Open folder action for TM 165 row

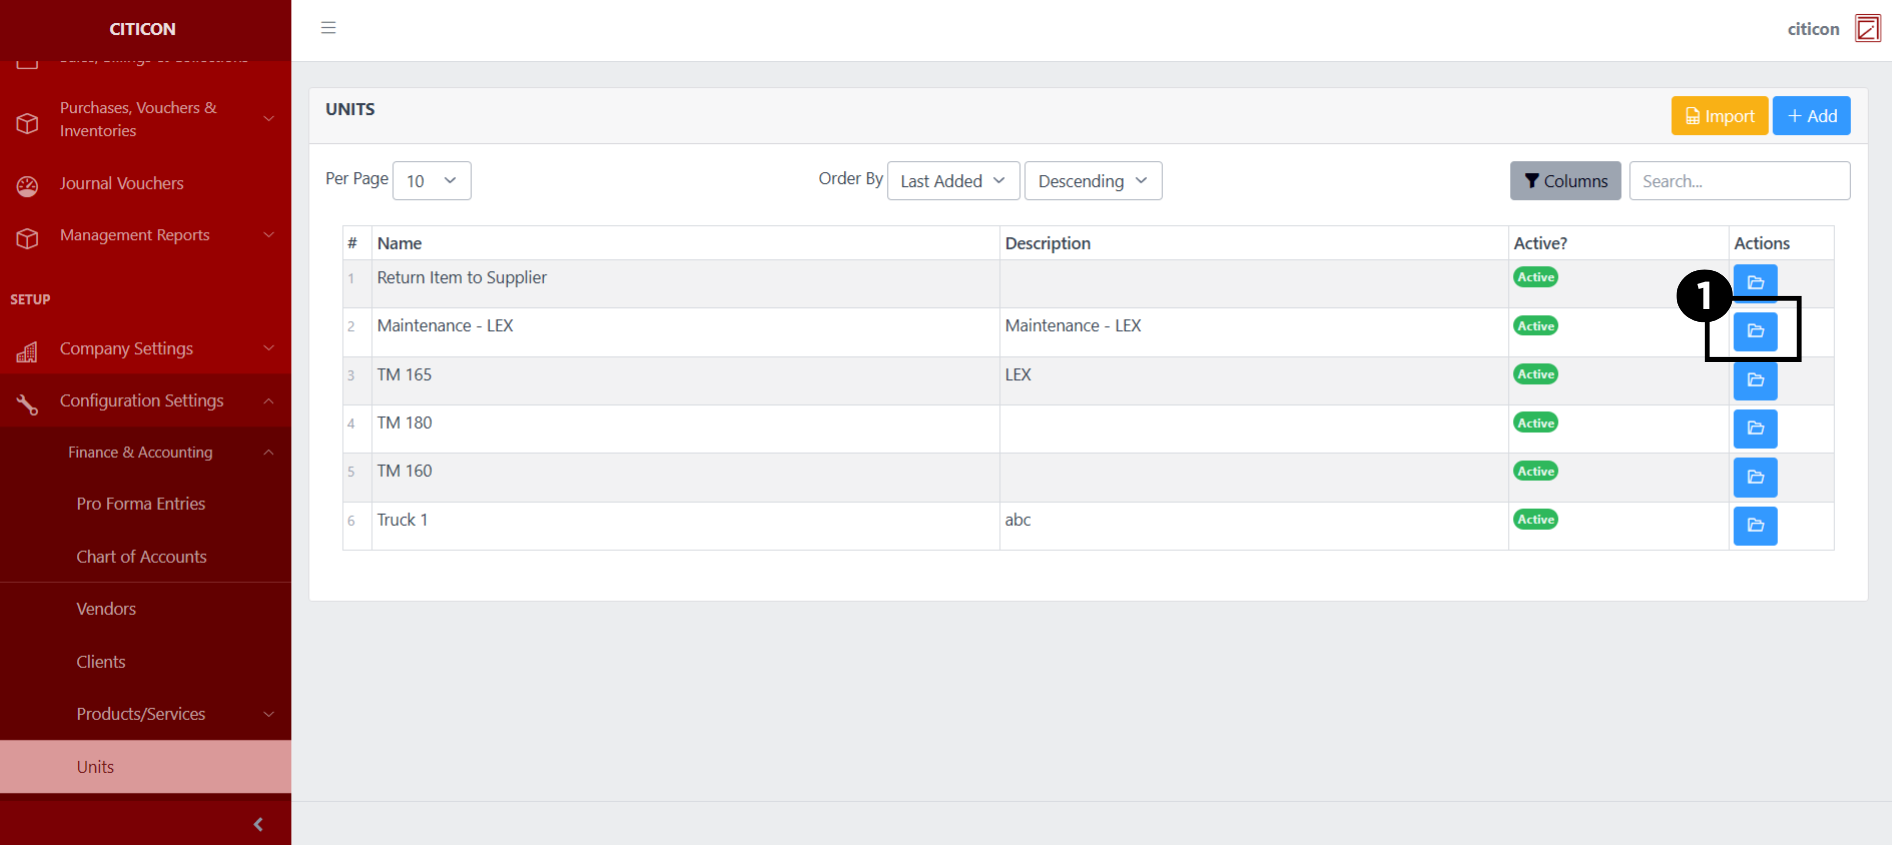1754,380
